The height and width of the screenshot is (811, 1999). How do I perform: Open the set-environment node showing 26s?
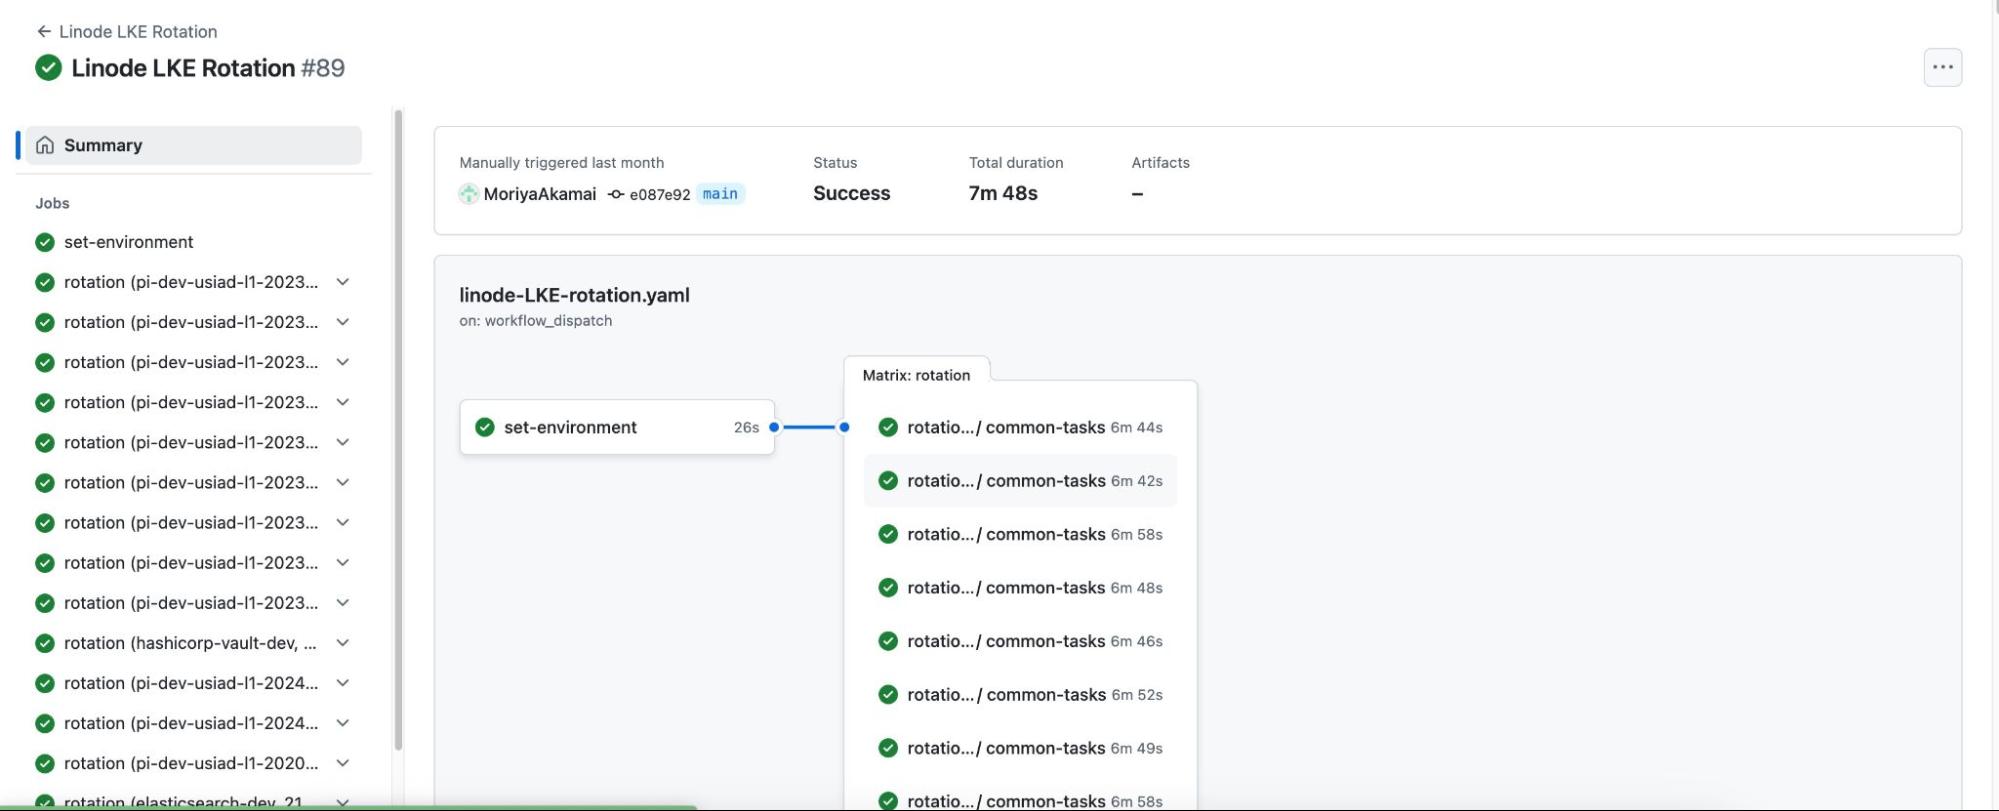click(x=617, y=427)
